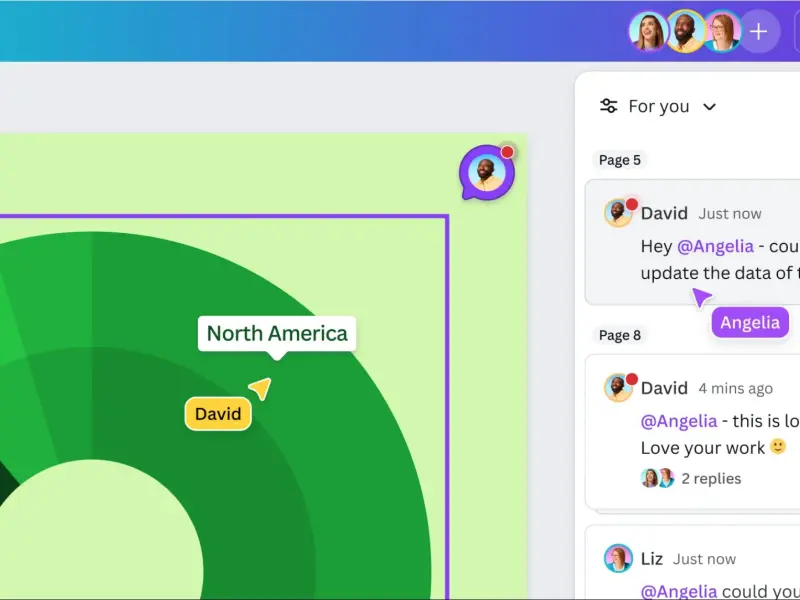Click the purple Angelia cursor name tag

[x=750, y=322]
